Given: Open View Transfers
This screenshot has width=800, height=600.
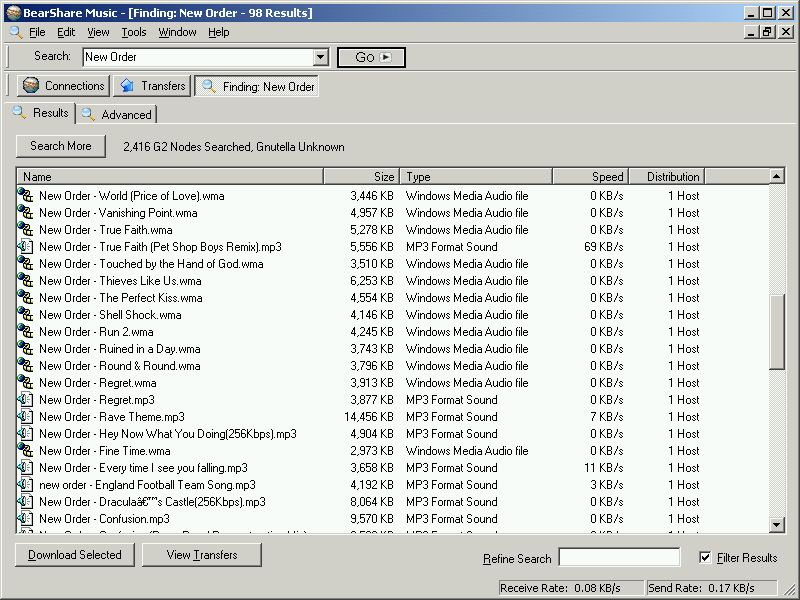Looking at the screenshot, I should 201,554.
